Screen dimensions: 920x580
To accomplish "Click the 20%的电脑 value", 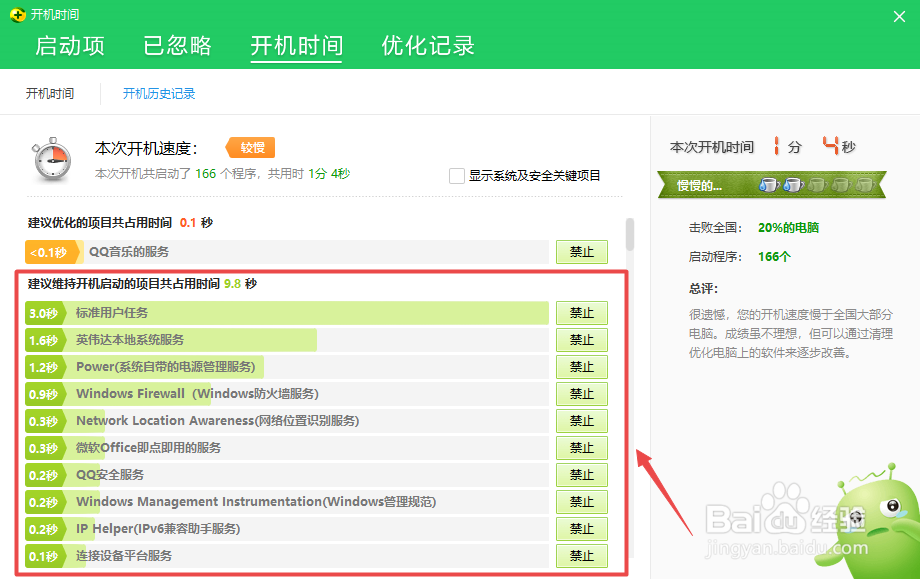I will click(788, 228).
